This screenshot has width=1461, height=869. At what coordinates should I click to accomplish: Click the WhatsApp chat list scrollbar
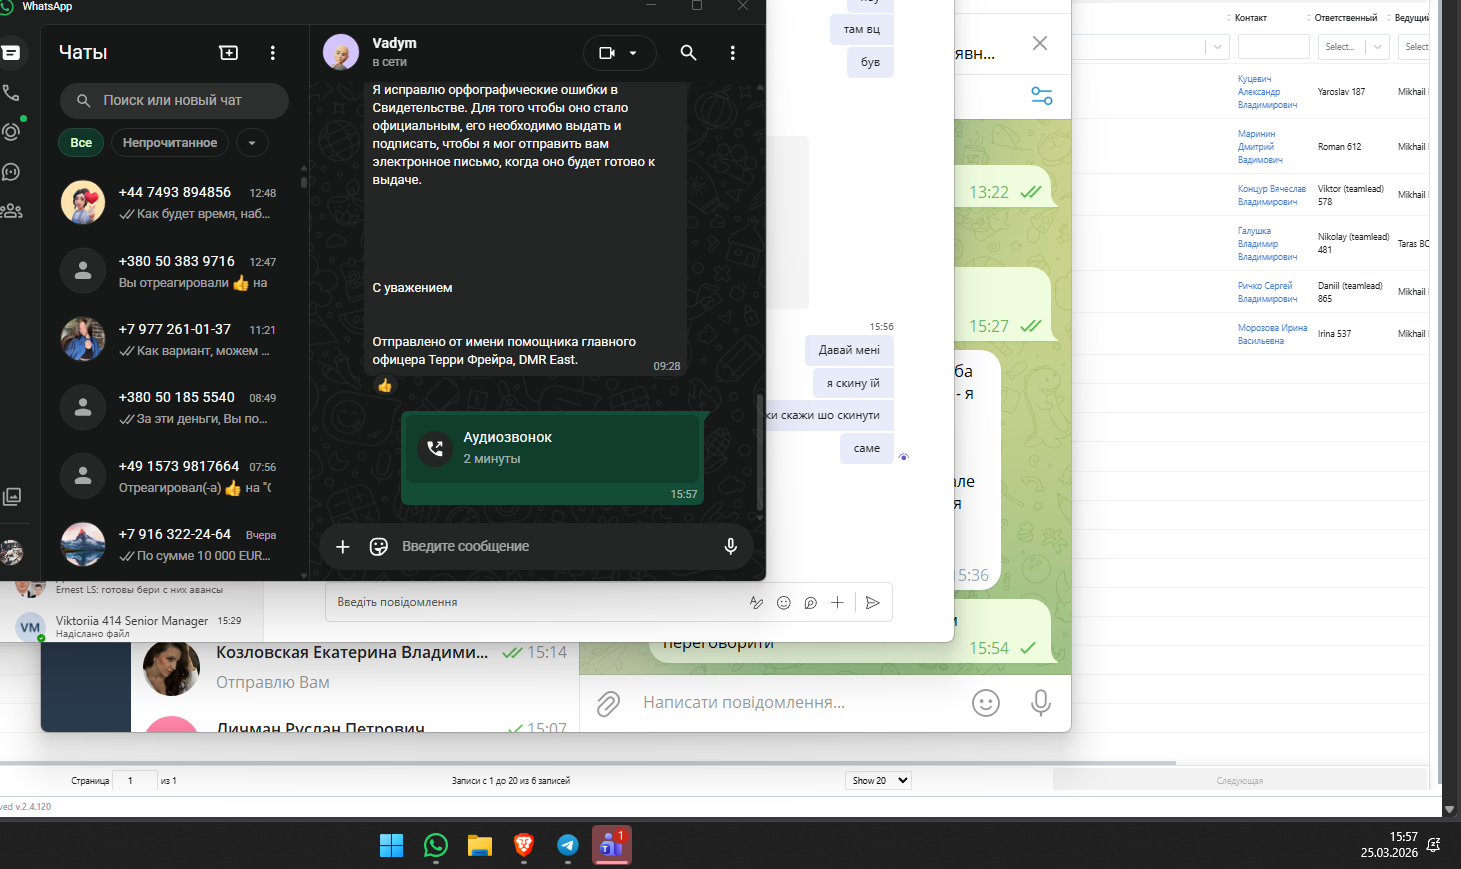click(x=304, y=183)
